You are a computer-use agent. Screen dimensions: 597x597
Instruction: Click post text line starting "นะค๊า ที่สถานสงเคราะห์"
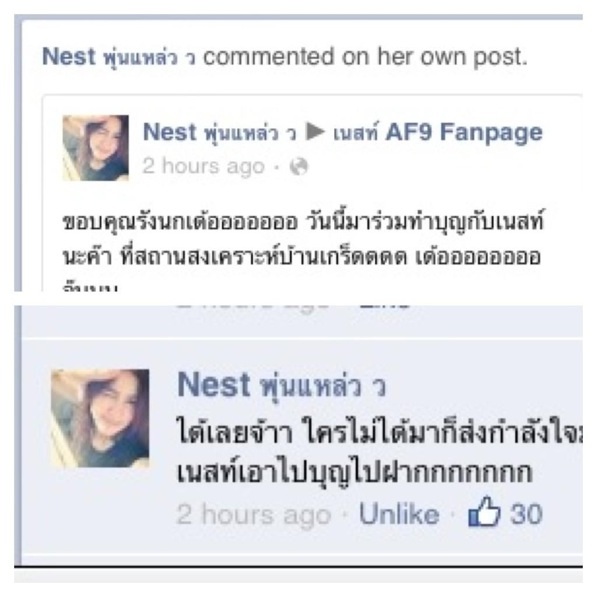pos(302,256)
